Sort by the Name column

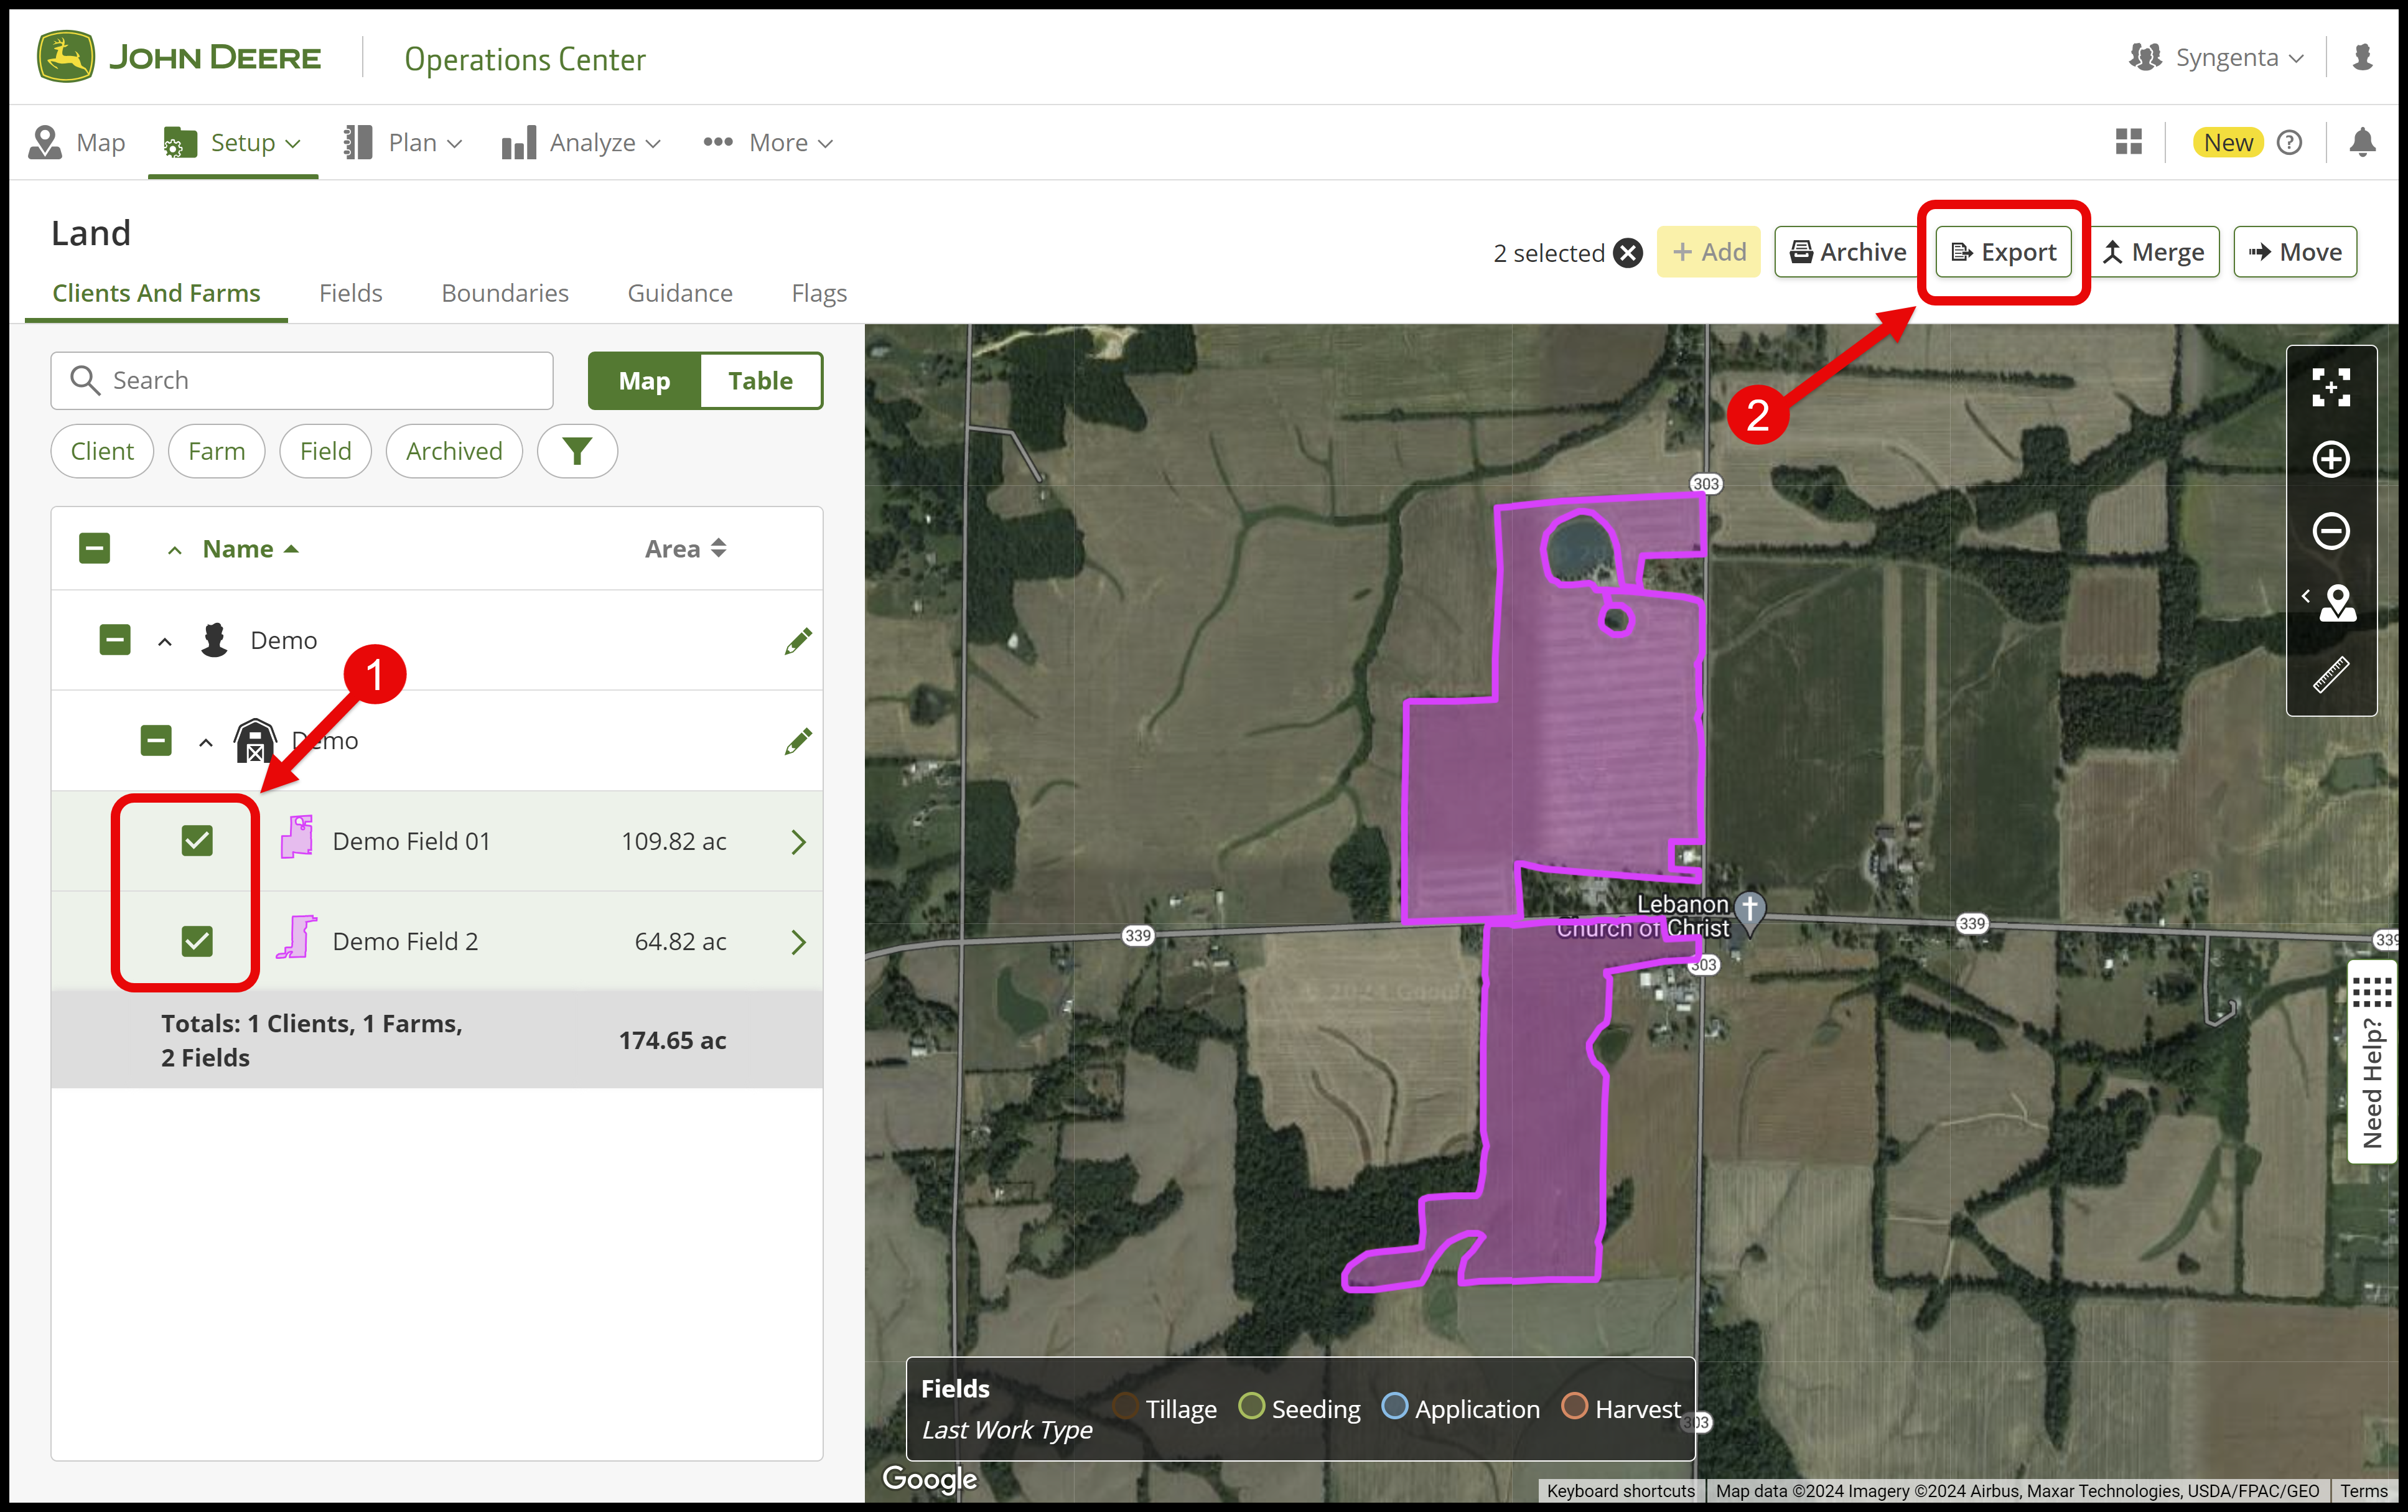tap(250, 548)
